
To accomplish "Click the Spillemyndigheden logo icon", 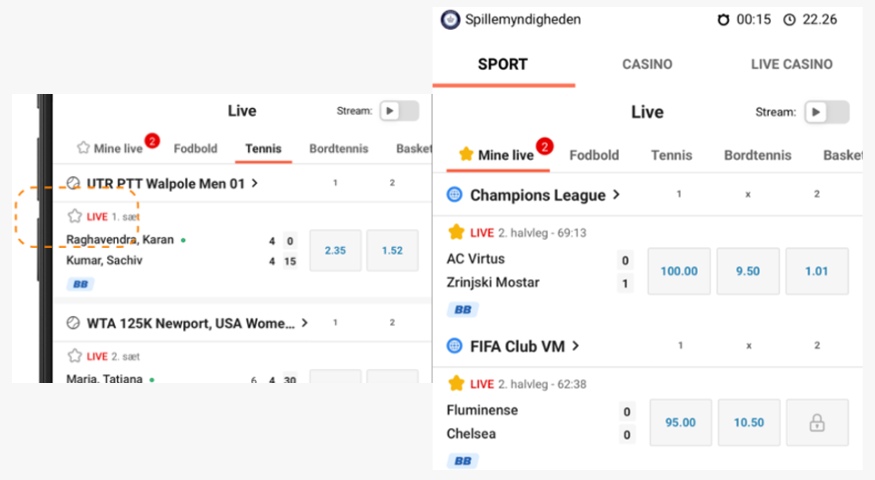I will [x=450, y=20].
